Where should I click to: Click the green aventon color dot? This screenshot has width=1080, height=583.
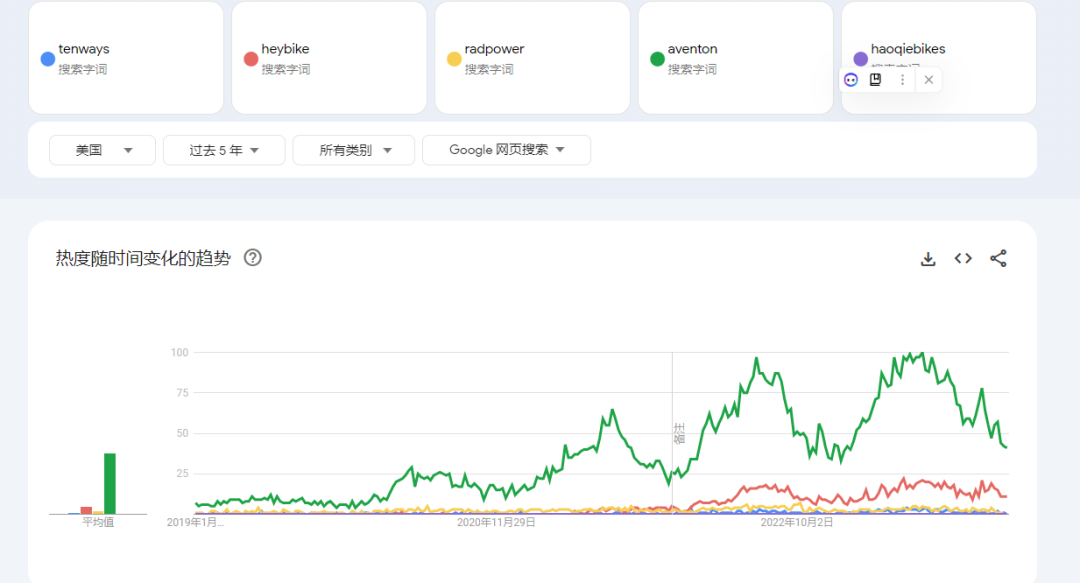coord(657,59)
